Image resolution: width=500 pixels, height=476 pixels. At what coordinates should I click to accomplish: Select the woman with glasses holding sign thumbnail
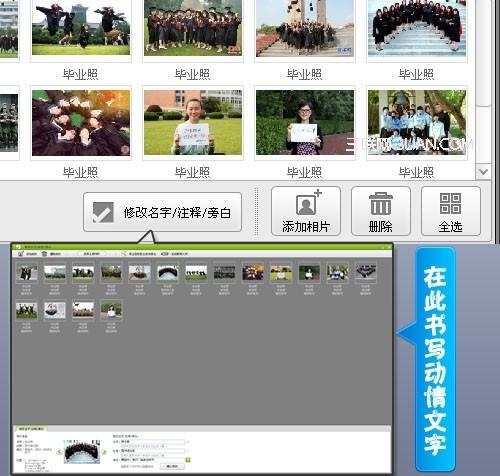pyautogui.click(x=305, y=123)
